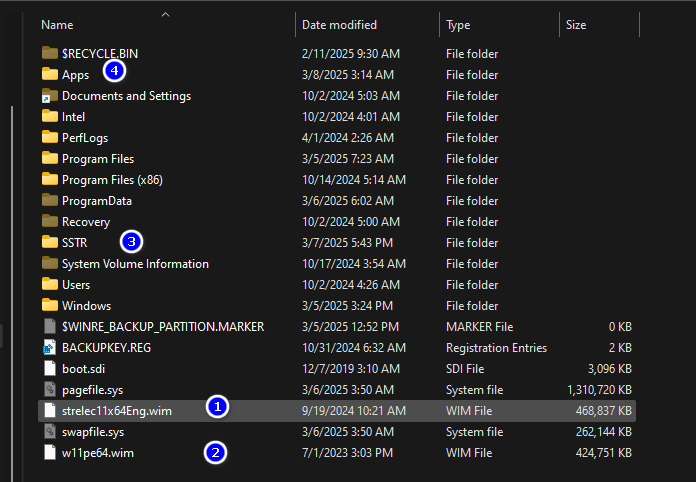Click the boot.sdi file icon
The width and height of the screenshot is (696, 482).
50,368
